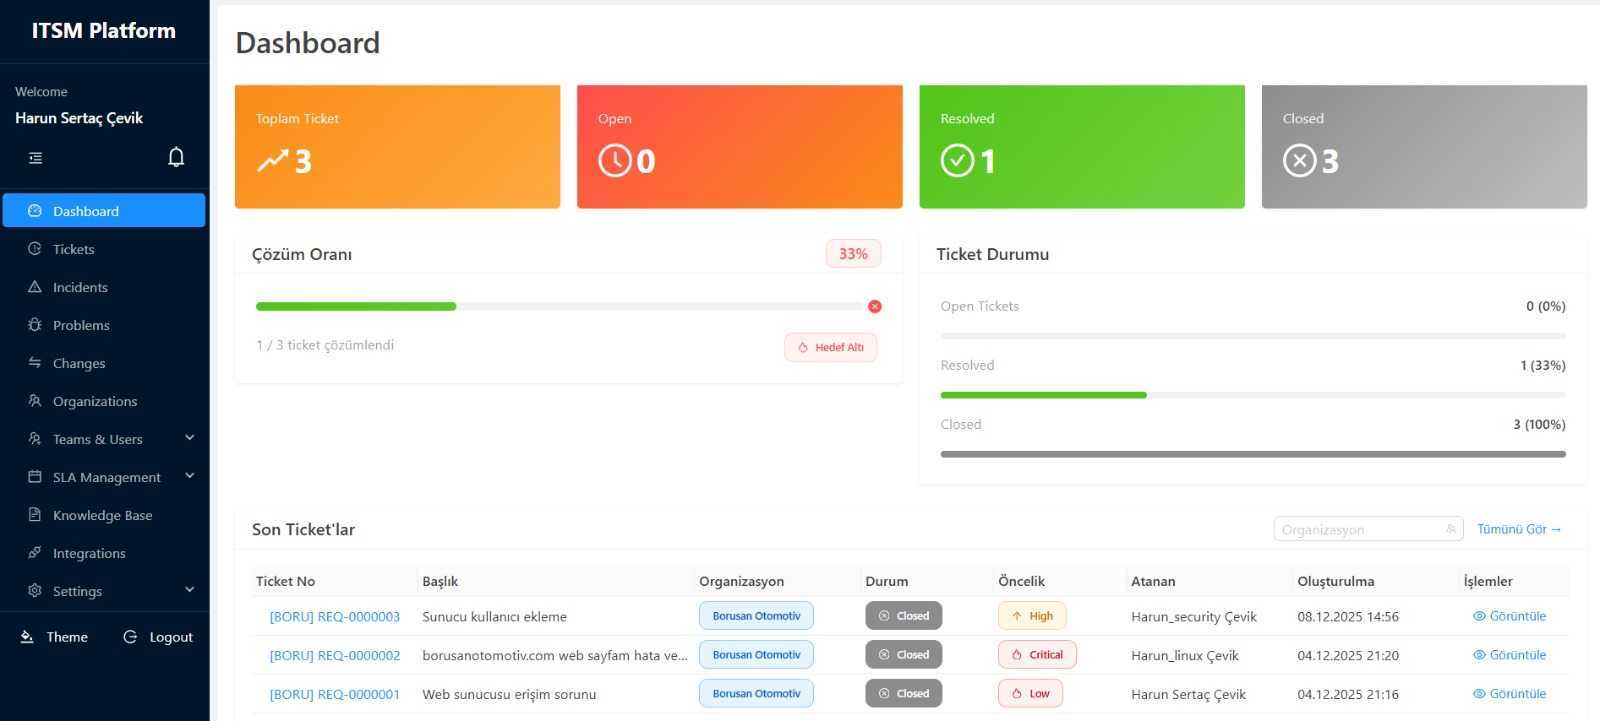Navigate to Changes menu item
Viewport: 1600px width, 721px height.
[x=104, y=363]
